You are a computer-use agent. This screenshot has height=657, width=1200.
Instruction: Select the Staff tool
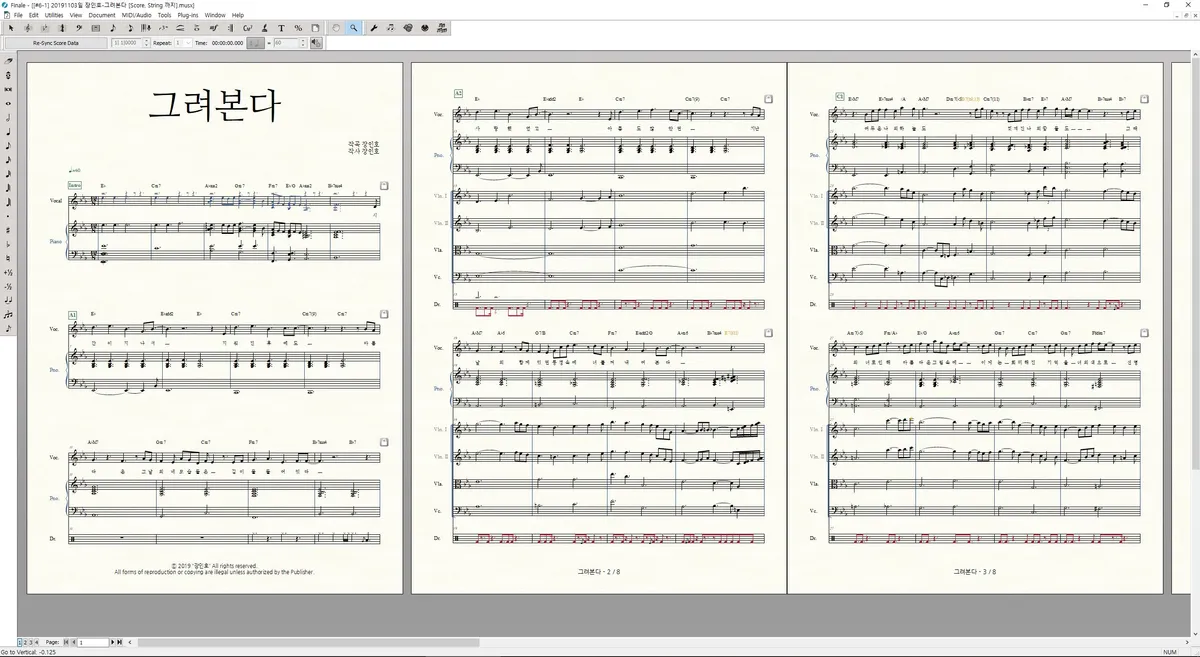tap(27, 28)
